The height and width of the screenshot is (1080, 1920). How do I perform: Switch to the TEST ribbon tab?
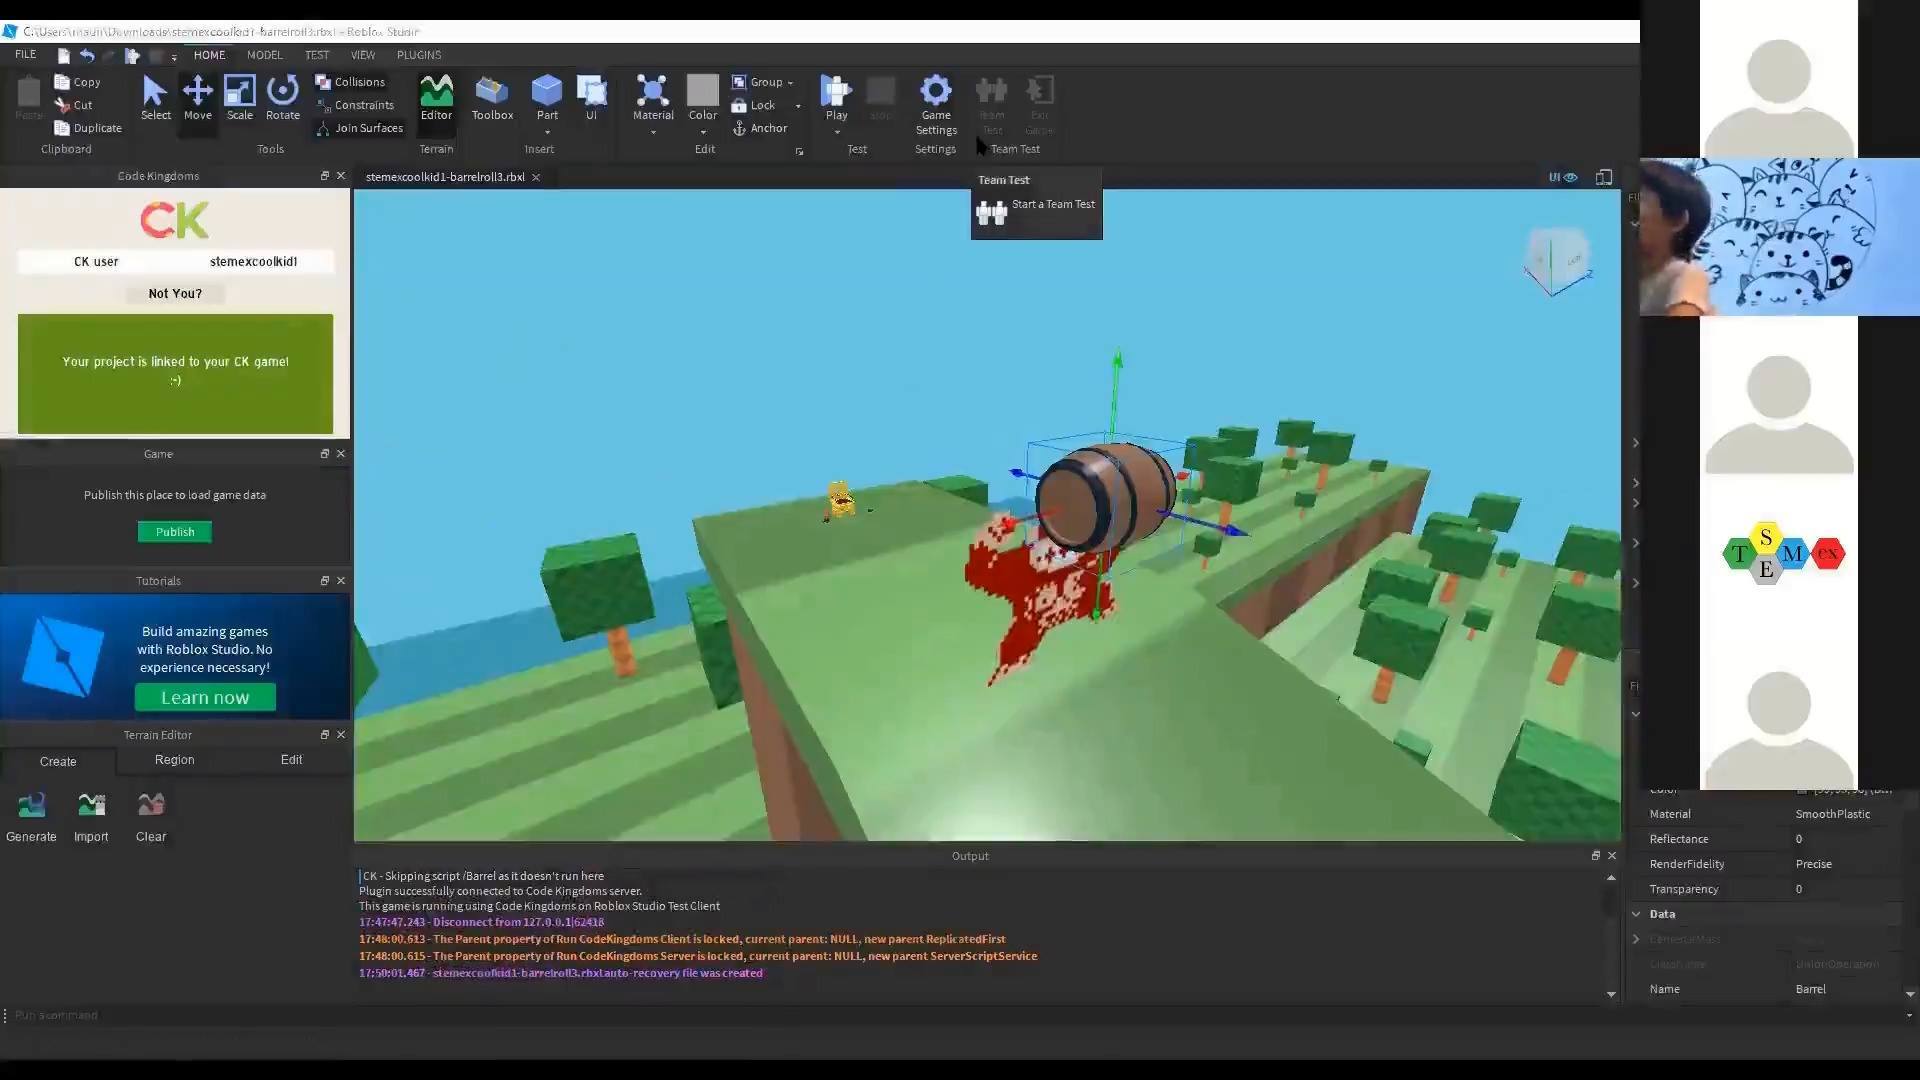(317, 55)
